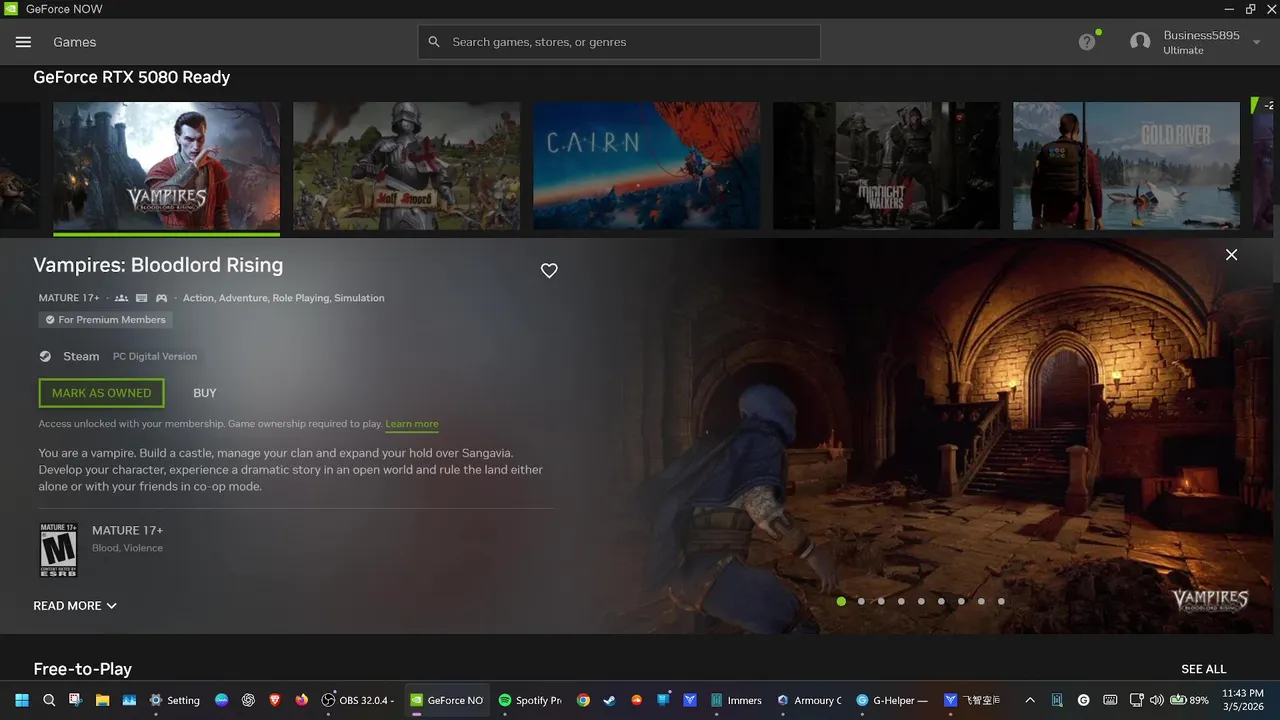Open ChatGPT from the taskbar
Viewport: 1280px width, 720px height.
[248, 700]
